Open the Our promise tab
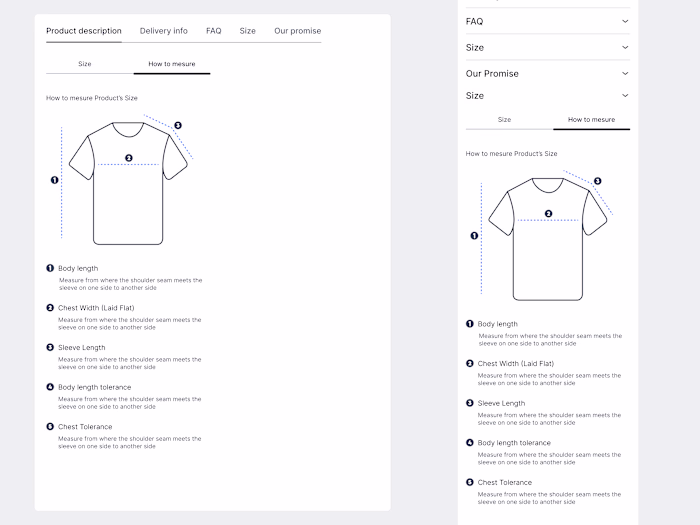The width and height of the screenshot is (700, 525). point(297,31)
